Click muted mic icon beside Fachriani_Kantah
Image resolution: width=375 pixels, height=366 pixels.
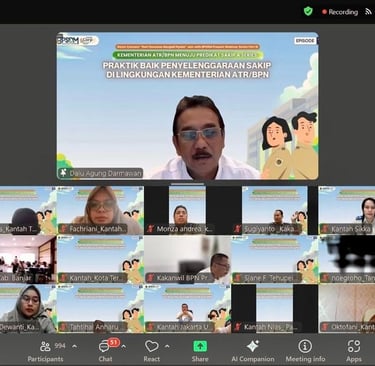pos(63,229)
